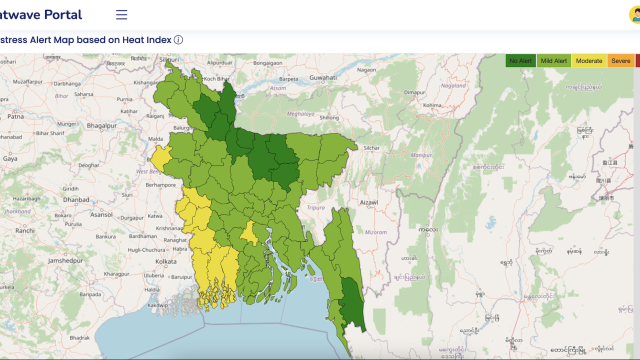640x360 pixels.
Task: Click the Baripada city label
Action: tap(90, 294)
